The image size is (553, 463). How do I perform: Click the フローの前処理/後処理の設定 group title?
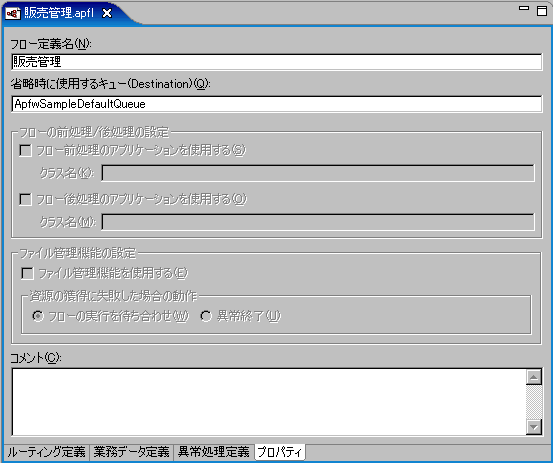point(95,133)
